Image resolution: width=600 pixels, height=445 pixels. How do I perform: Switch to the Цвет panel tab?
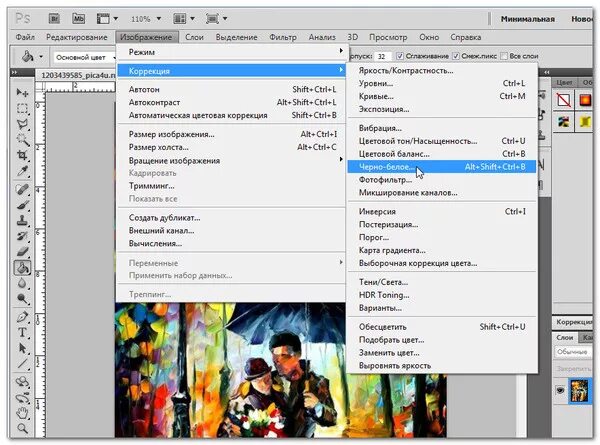point(564,82)
